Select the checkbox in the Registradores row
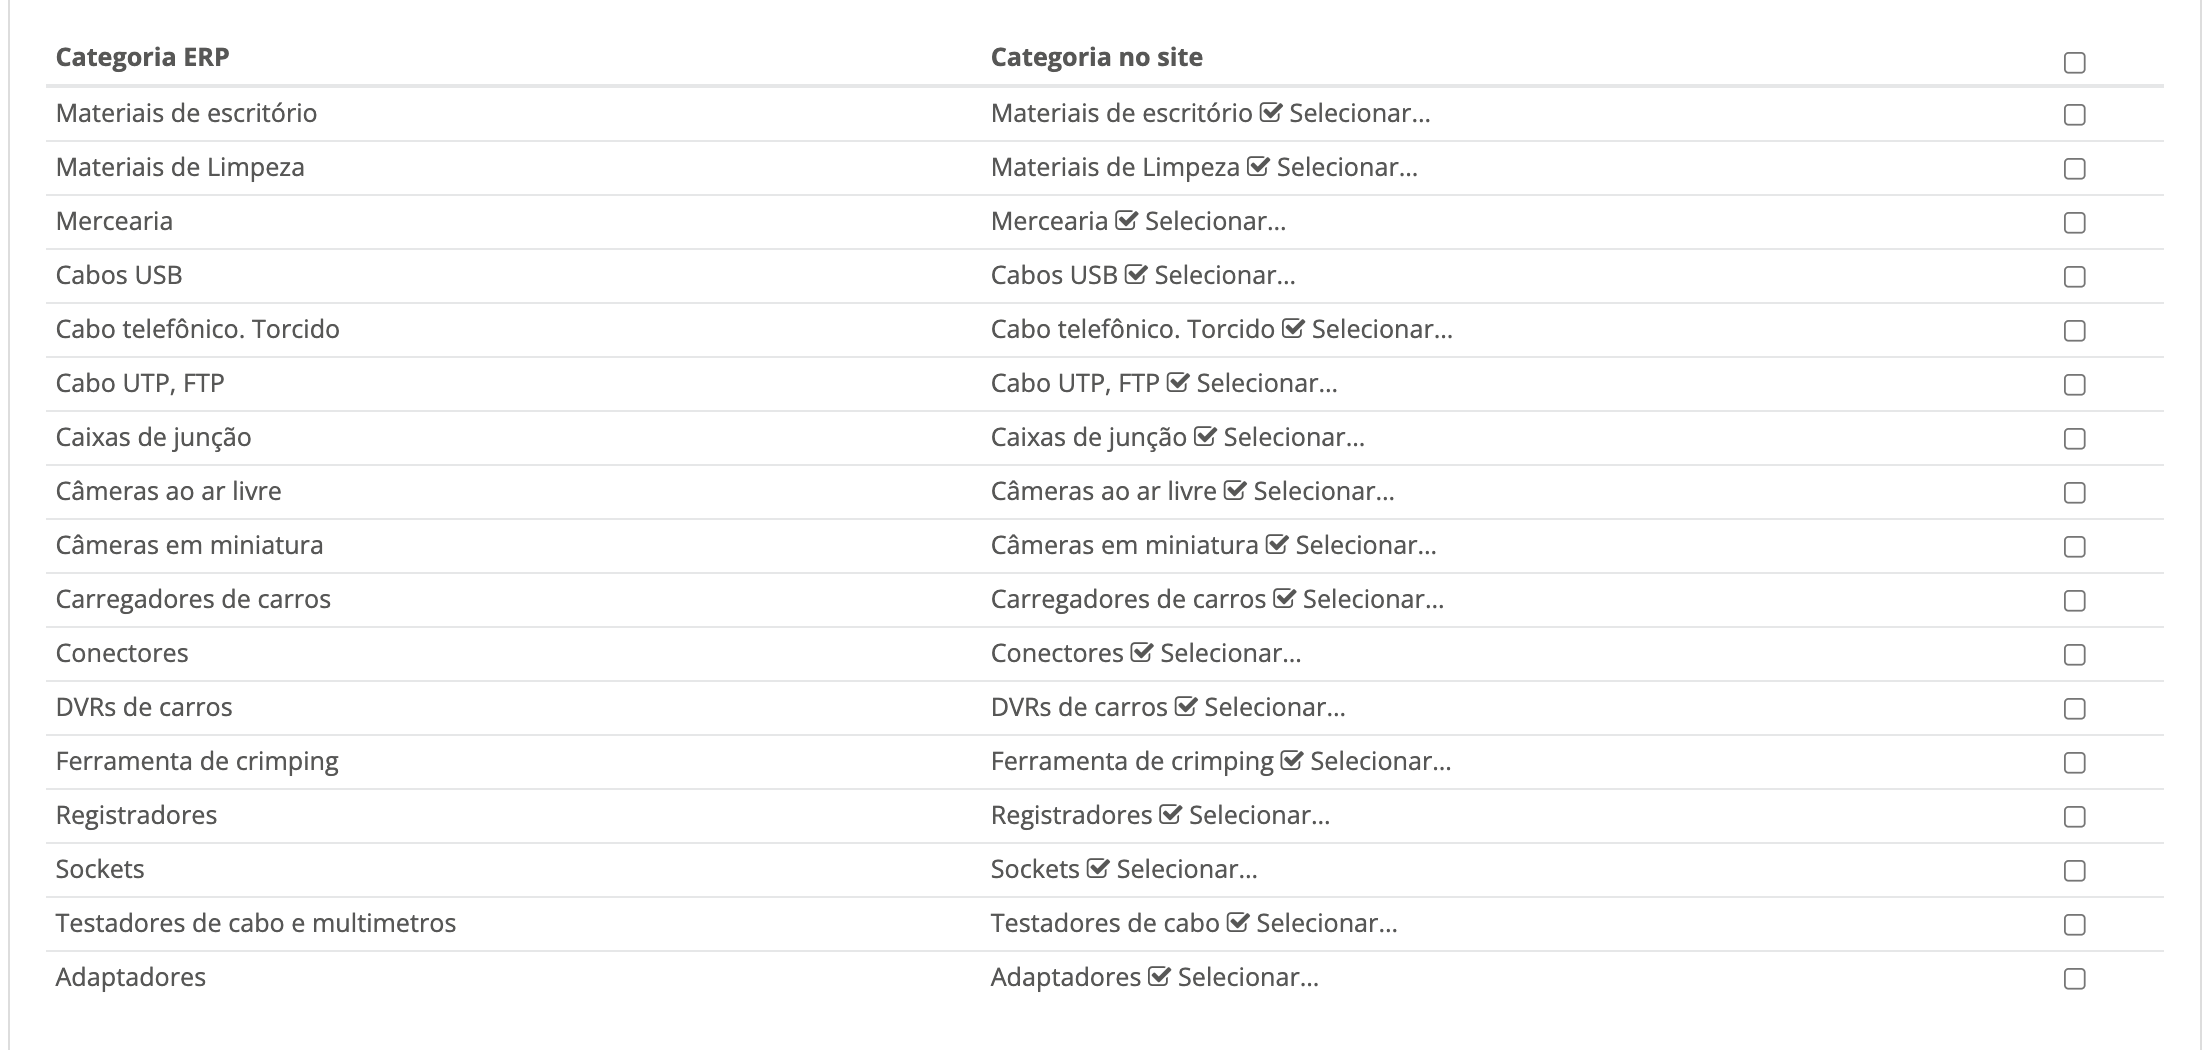Screen dimensions: 2210x1050 click(2075, 817)
